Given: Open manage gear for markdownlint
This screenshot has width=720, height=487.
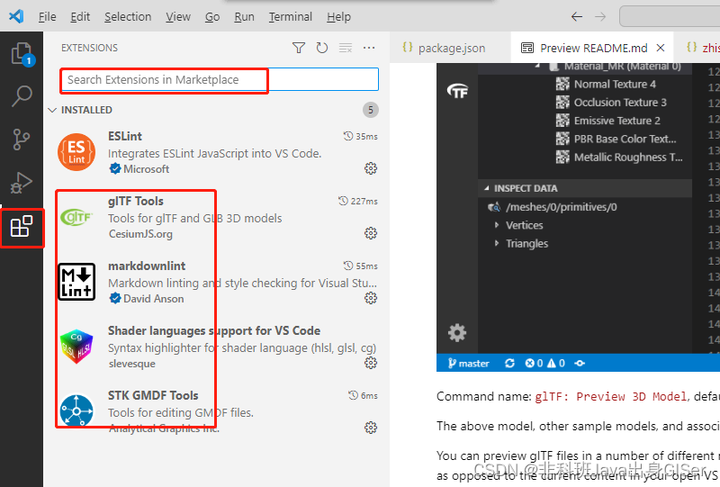Looking at the screenshot, I should click(x=371, y=298).
